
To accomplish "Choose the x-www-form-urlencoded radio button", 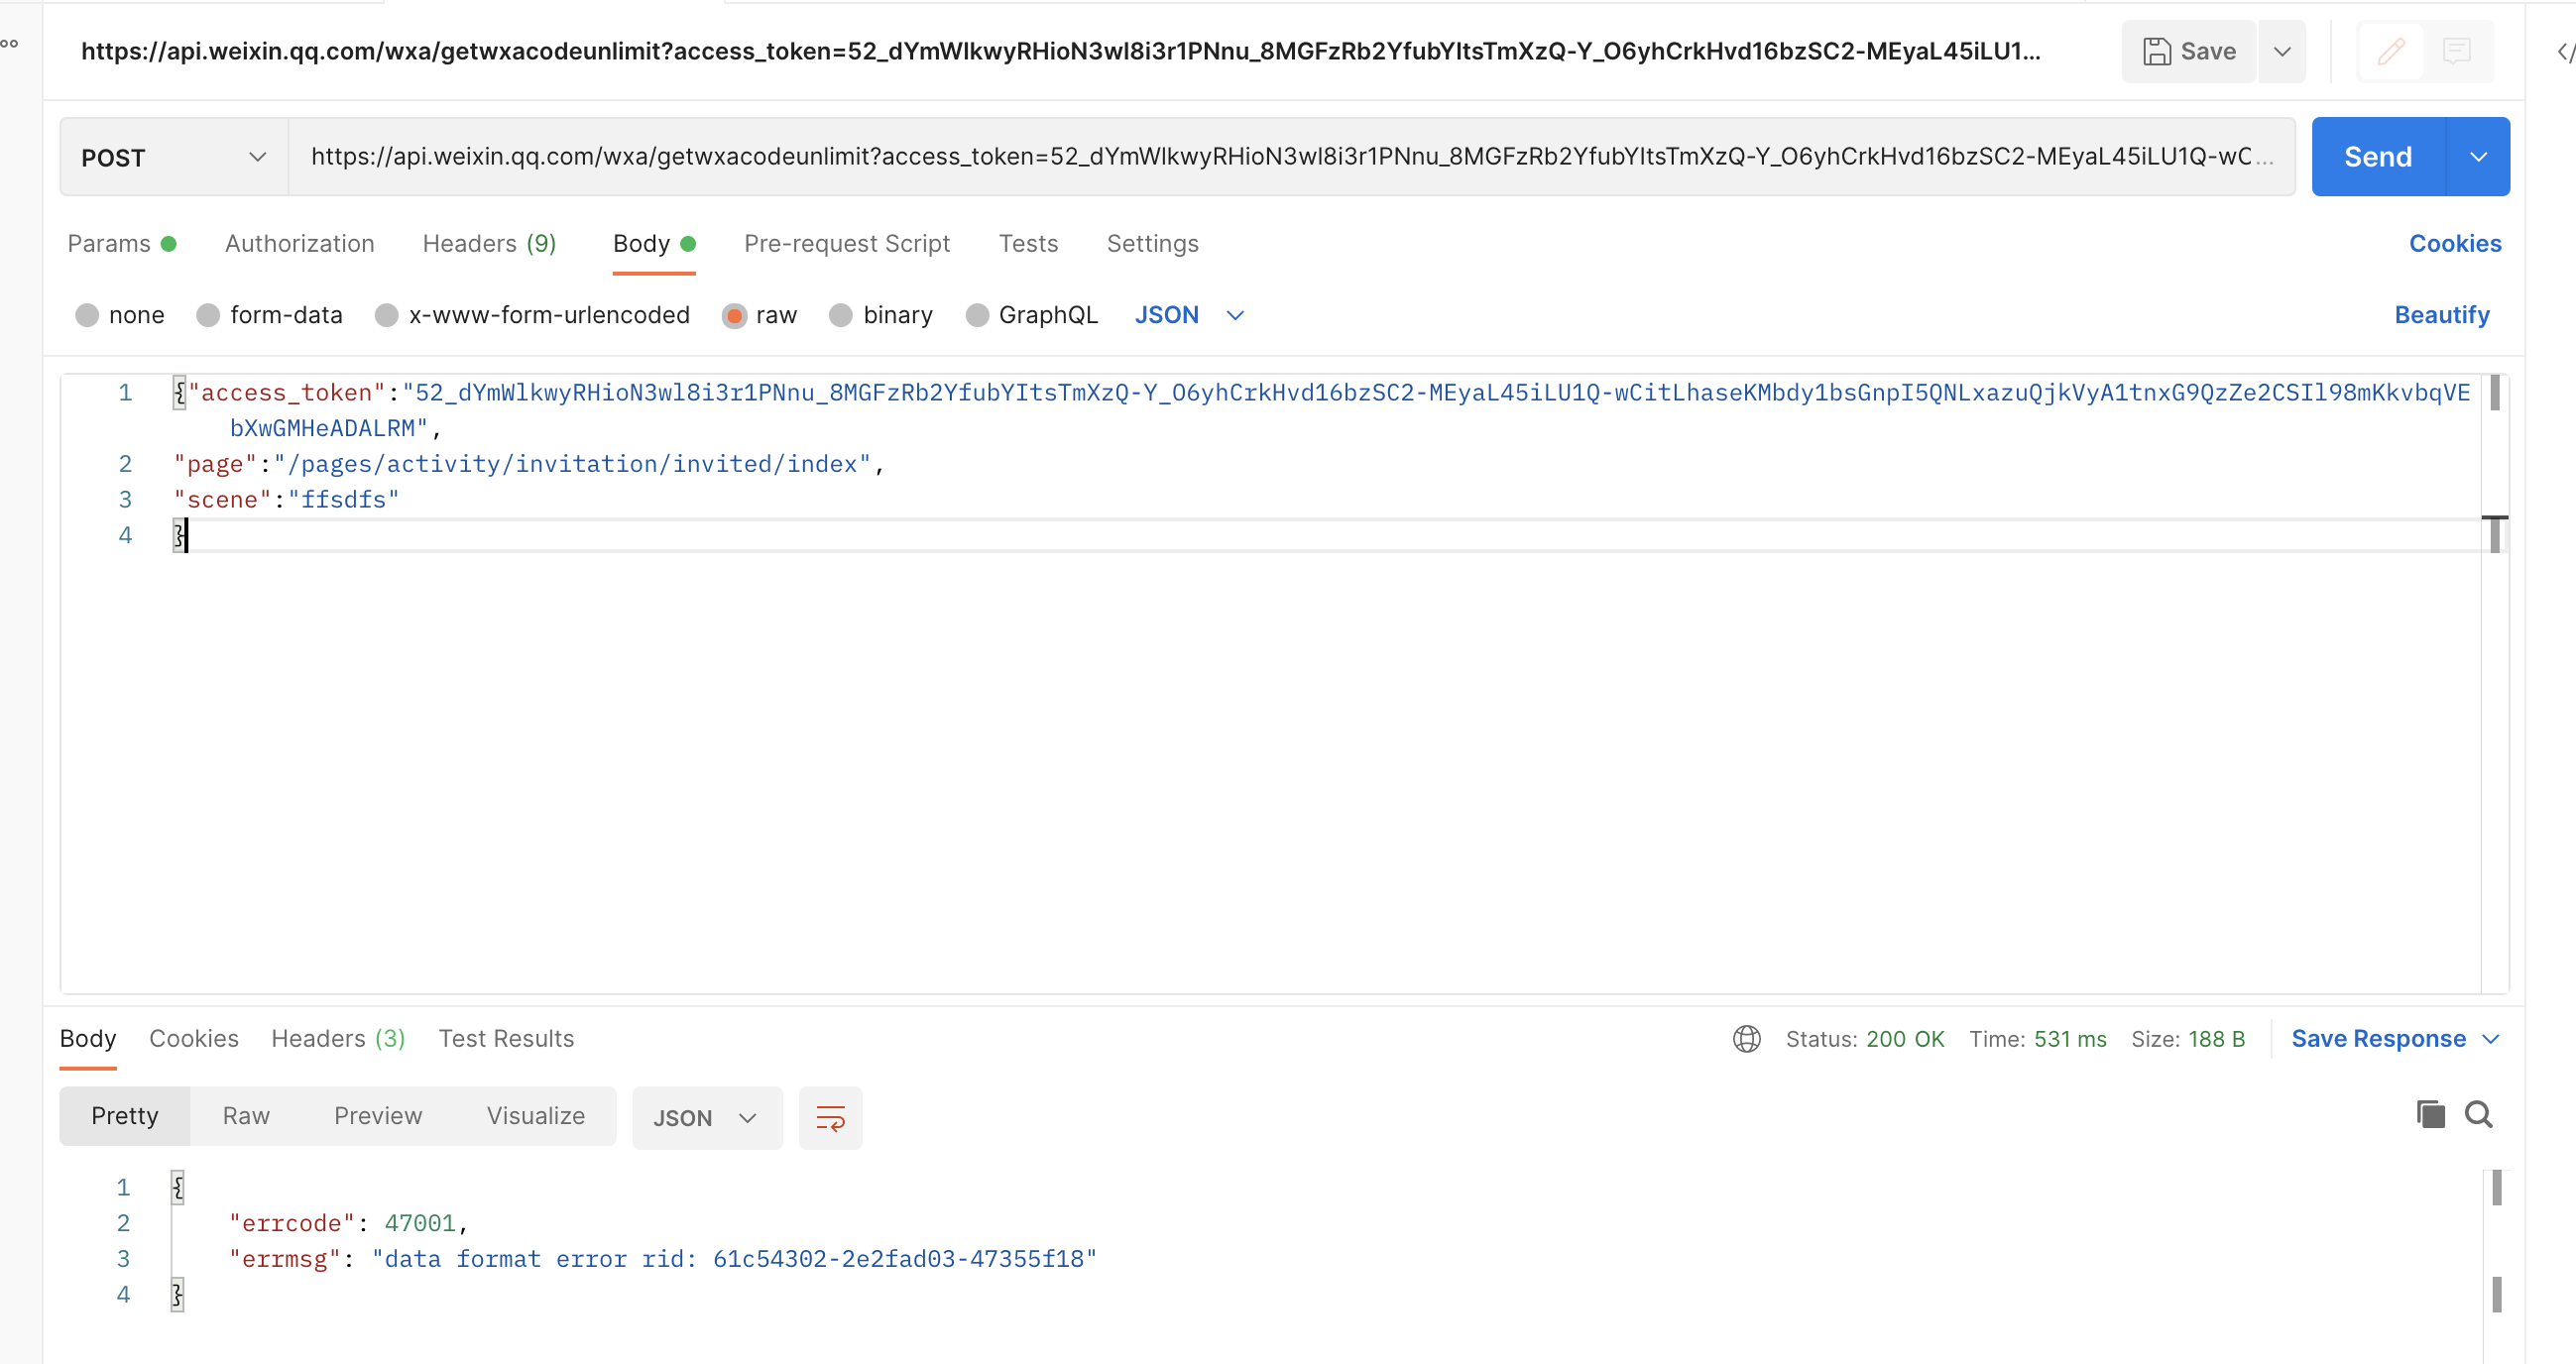I will pyautogui.click(x=387, y=315).
